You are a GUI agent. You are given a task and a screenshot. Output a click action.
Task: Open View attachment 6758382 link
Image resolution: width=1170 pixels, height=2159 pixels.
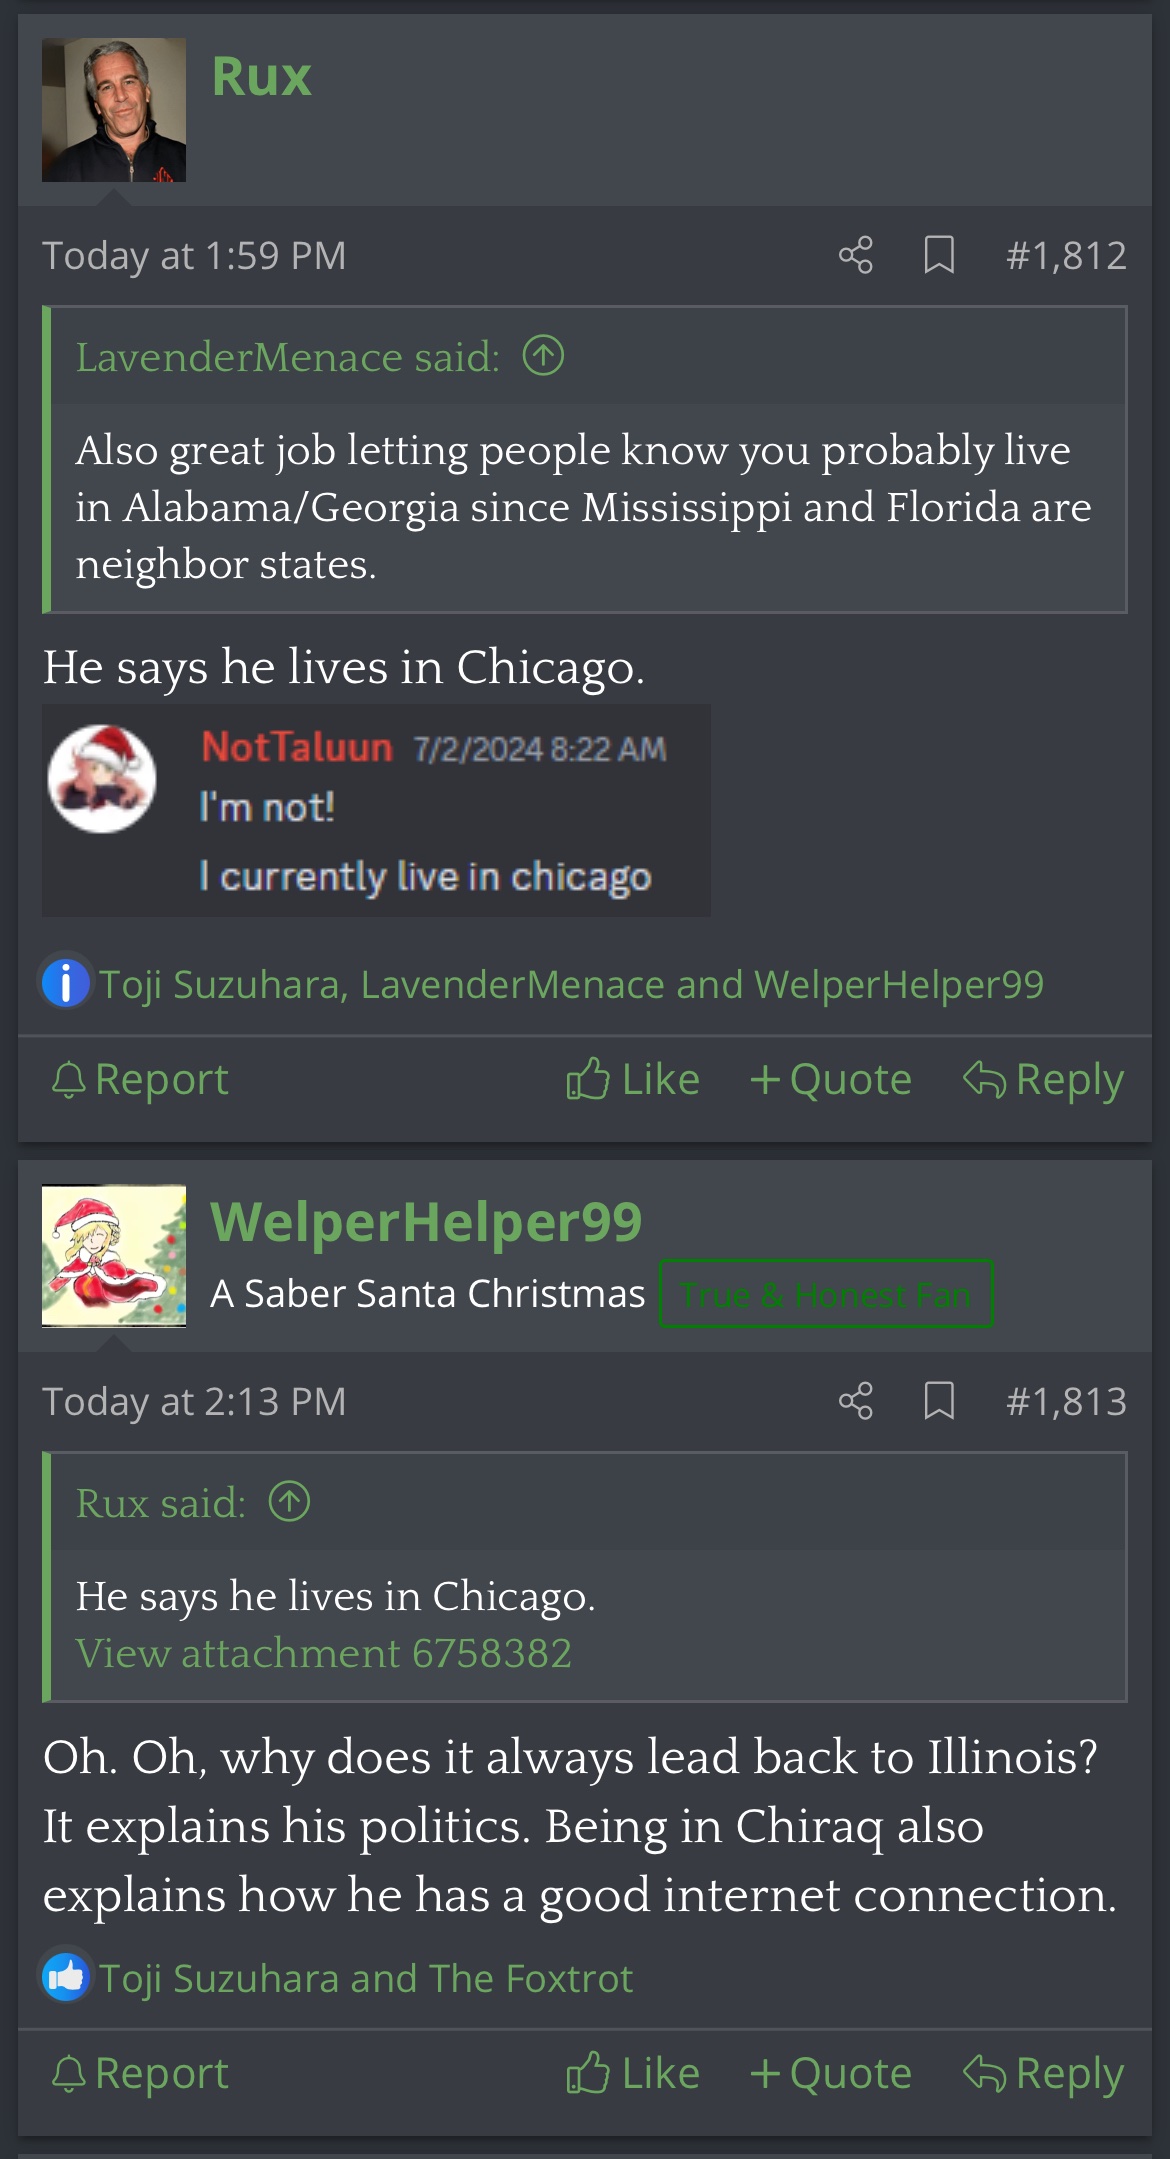pos(324,1653)
